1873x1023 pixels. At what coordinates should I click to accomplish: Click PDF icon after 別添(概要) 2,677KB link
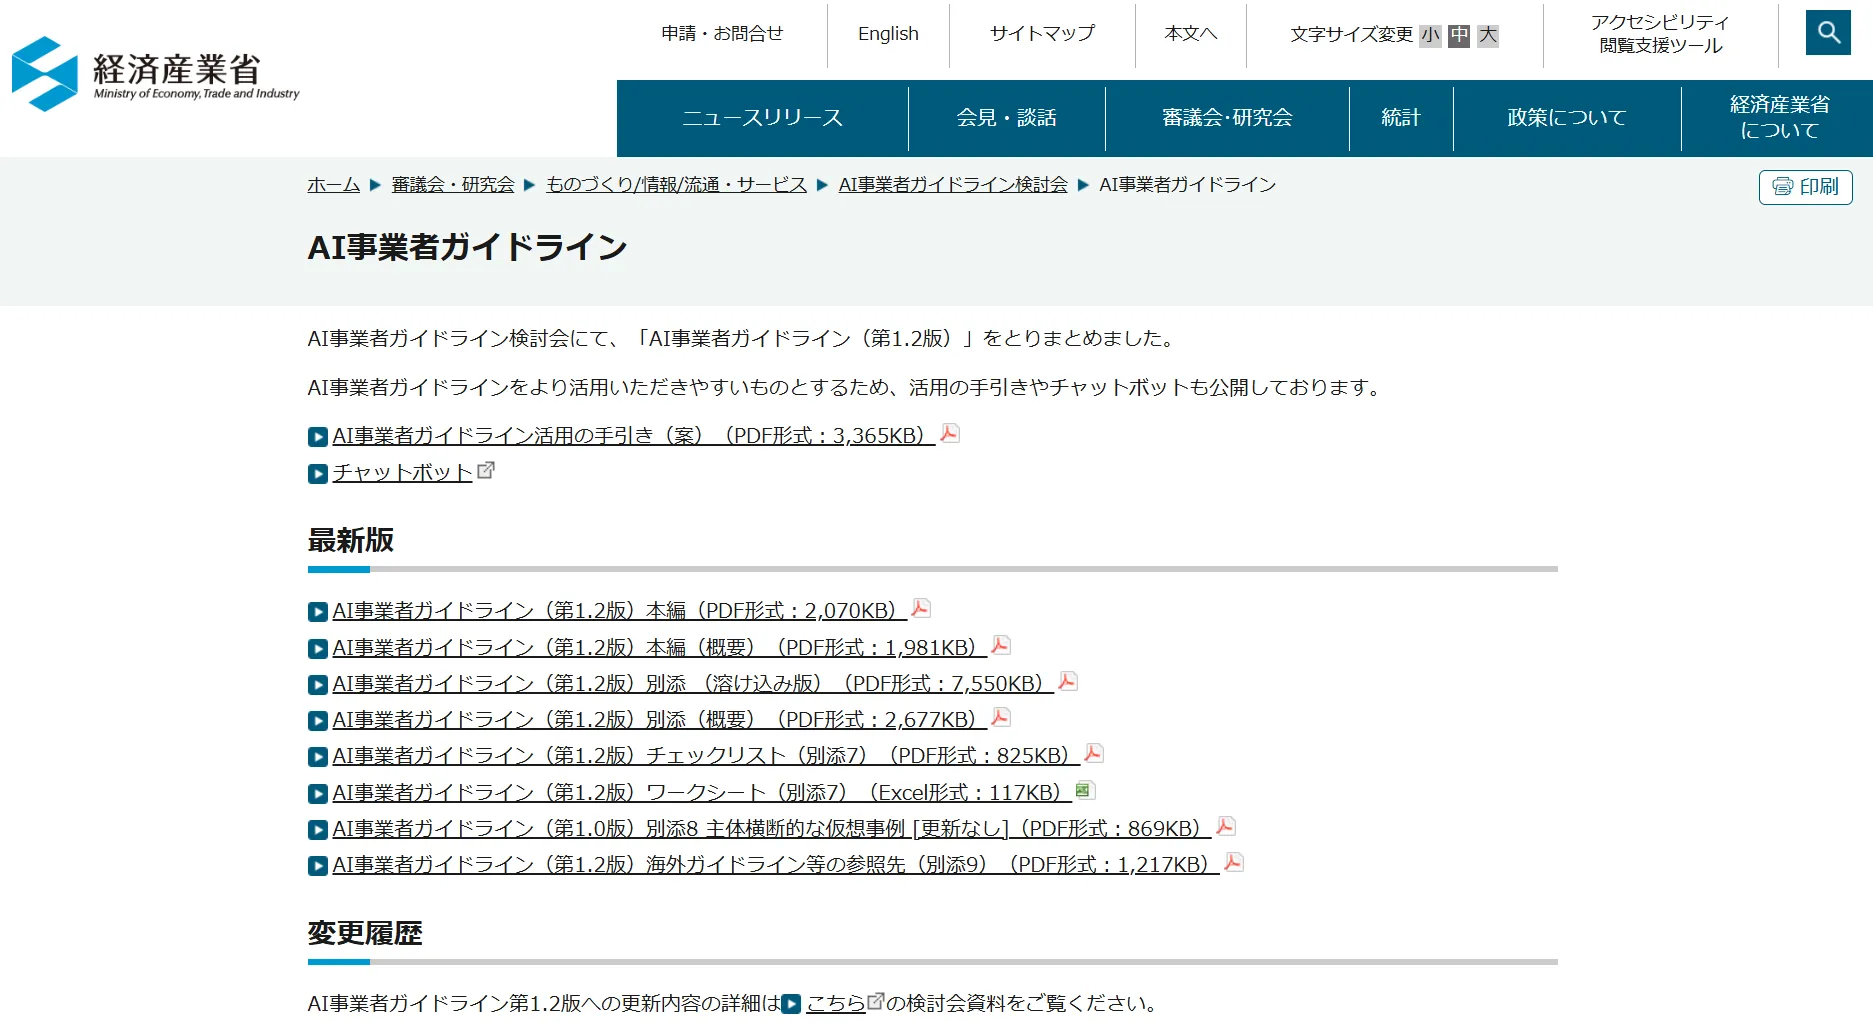coord(1001,717)
